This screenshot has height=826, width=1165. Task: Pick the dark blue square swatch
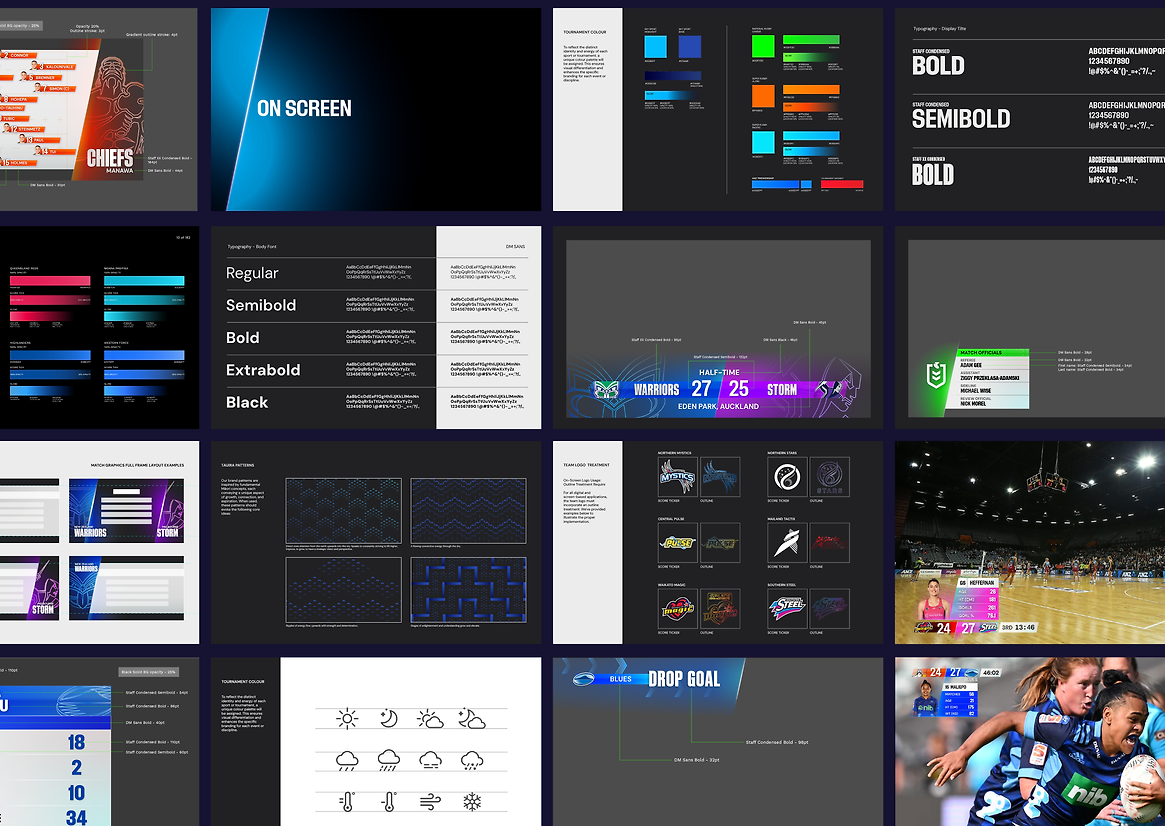pos(689,47)
